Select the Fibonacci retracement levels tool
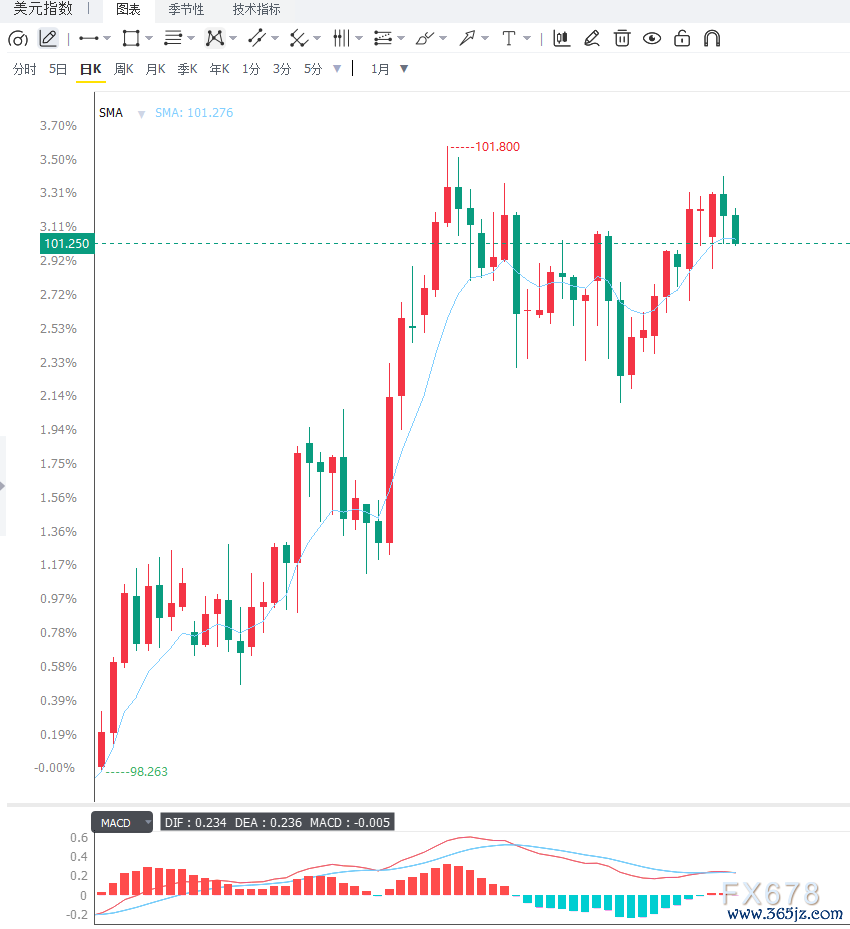This screenshot has width=850, height=929. click(x=383, y=39)
